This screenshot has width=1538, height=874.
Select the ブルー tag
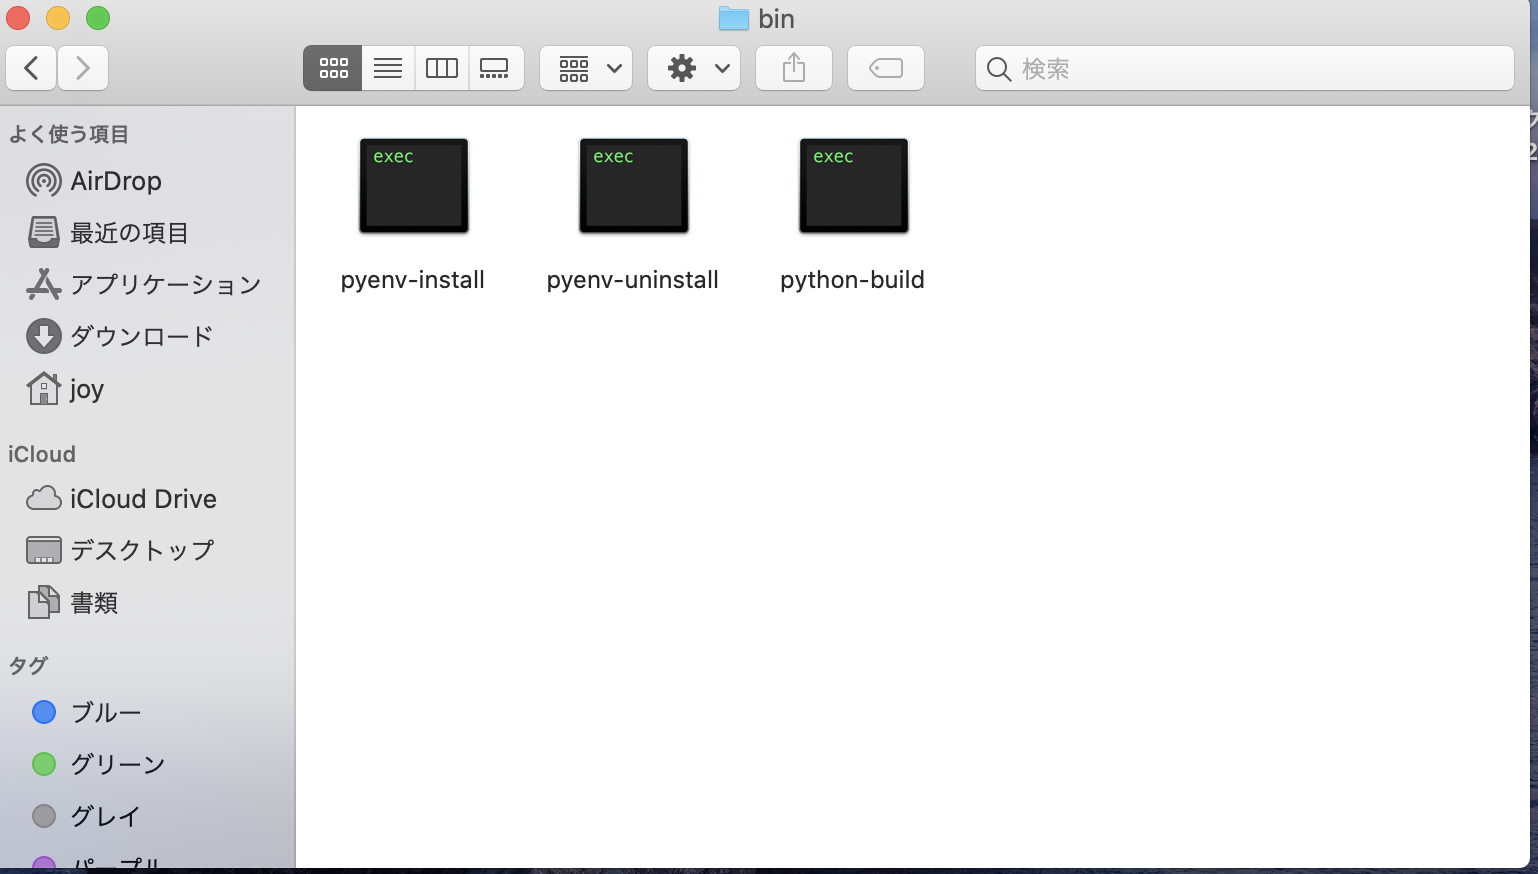pos(148,712)
